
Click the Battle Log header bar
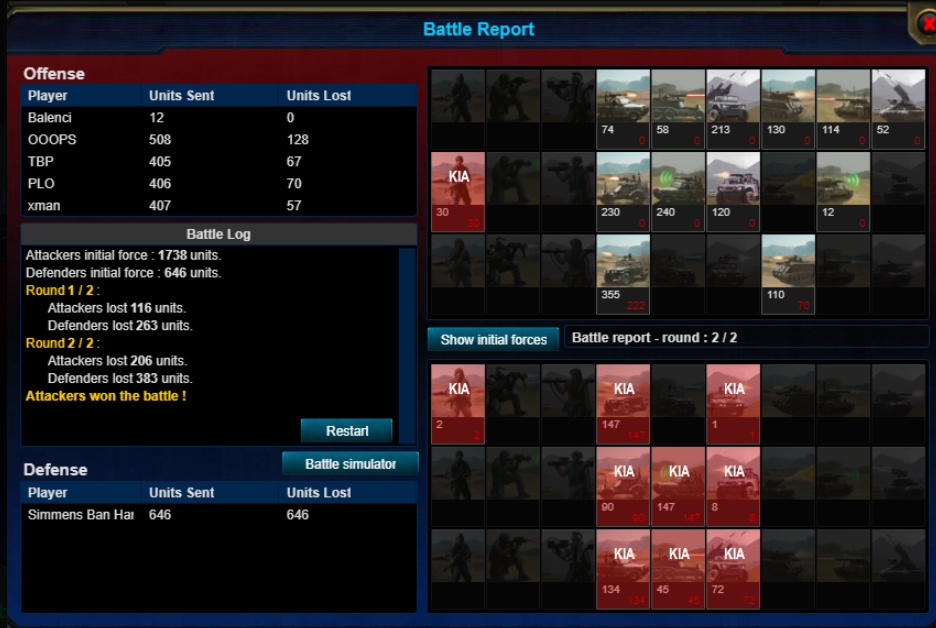(218, 234)
